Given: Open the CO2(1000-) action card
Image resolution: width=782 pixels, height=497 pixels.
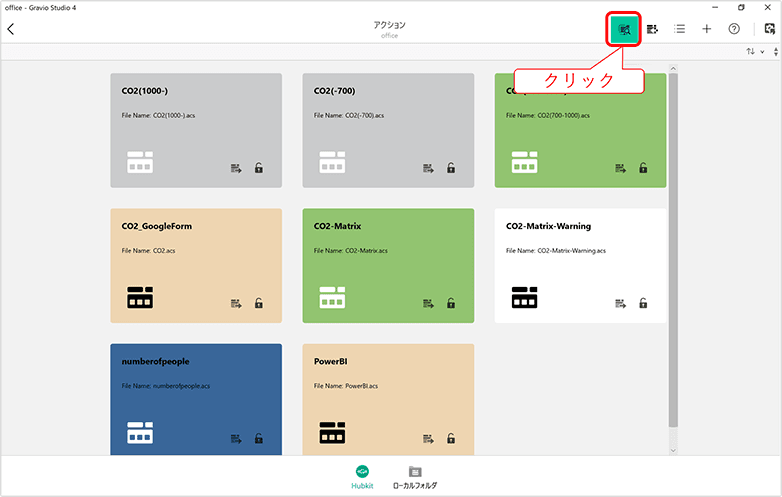Looking at the screenshot, I should point(196,131).
